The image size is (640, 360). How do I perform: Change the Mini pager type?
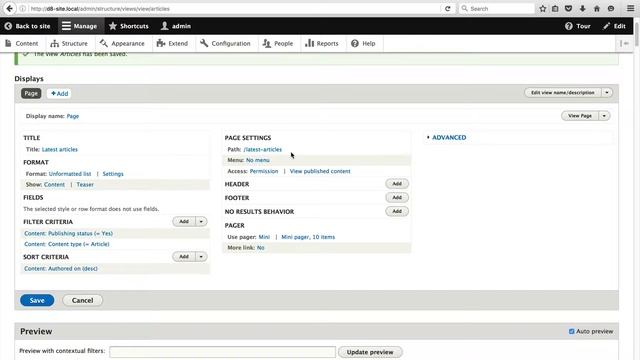(264, 237)
